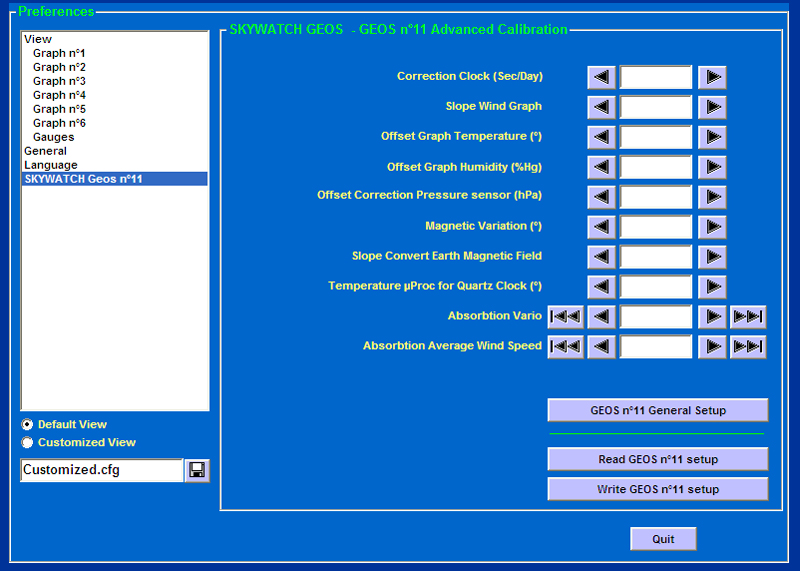Viewport: 800px width, 571px height.
Task: Open the Gauges preferences
Action: click(x=54, y=137)
